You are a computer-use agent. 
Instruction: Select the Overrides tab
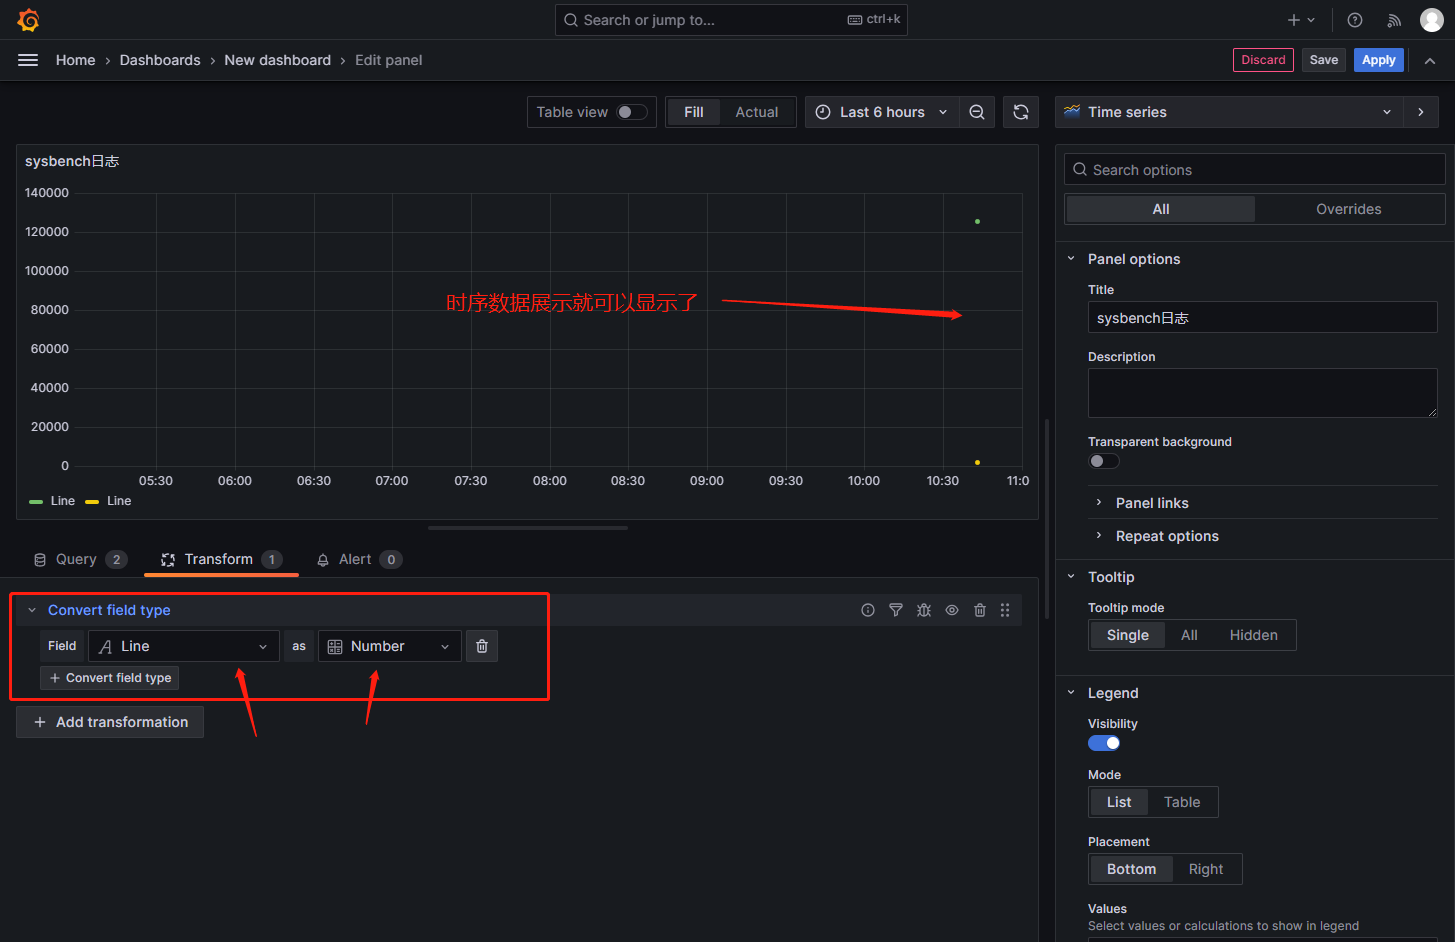pyautogui.click(x=1348, y=209)
